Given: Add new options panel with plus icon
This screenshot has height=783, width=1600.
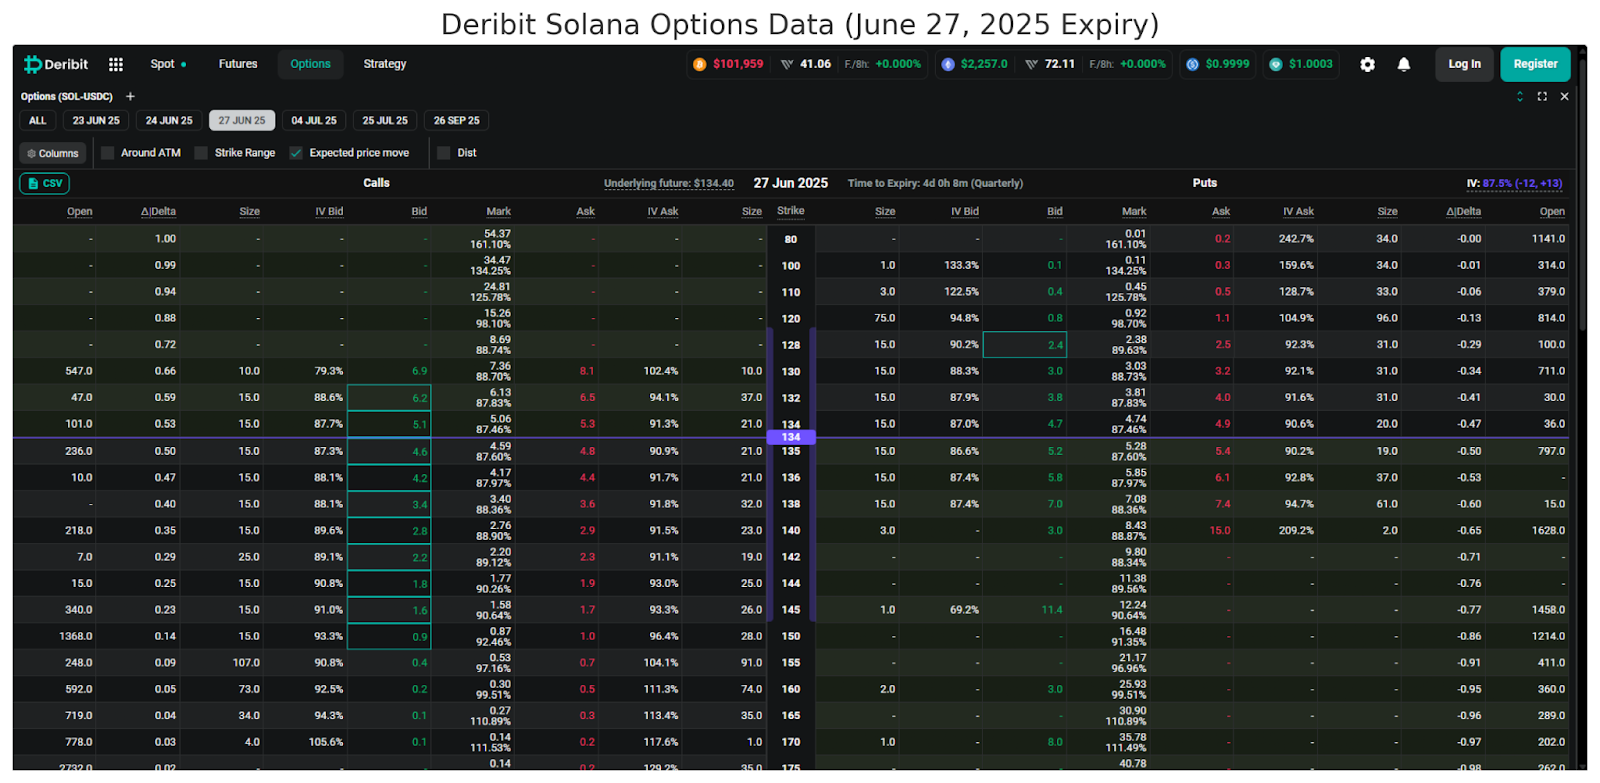Looking at the screenshot, I should pyautogui.click(x=130, y=96).
